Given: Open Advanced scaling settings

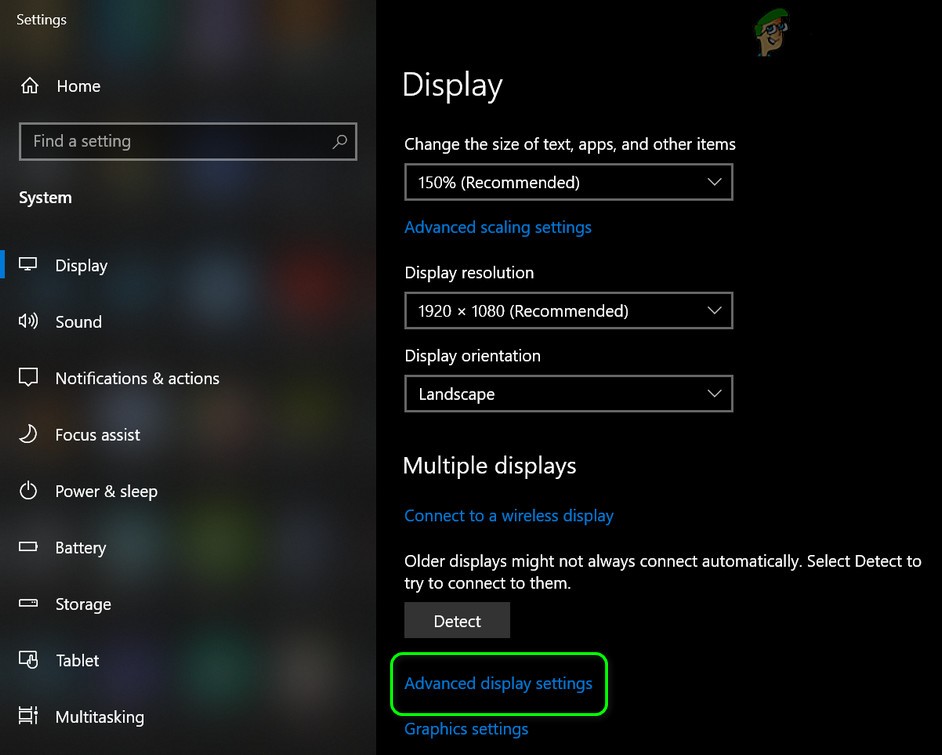Looking at the screenshot, I should click(498, 227).
